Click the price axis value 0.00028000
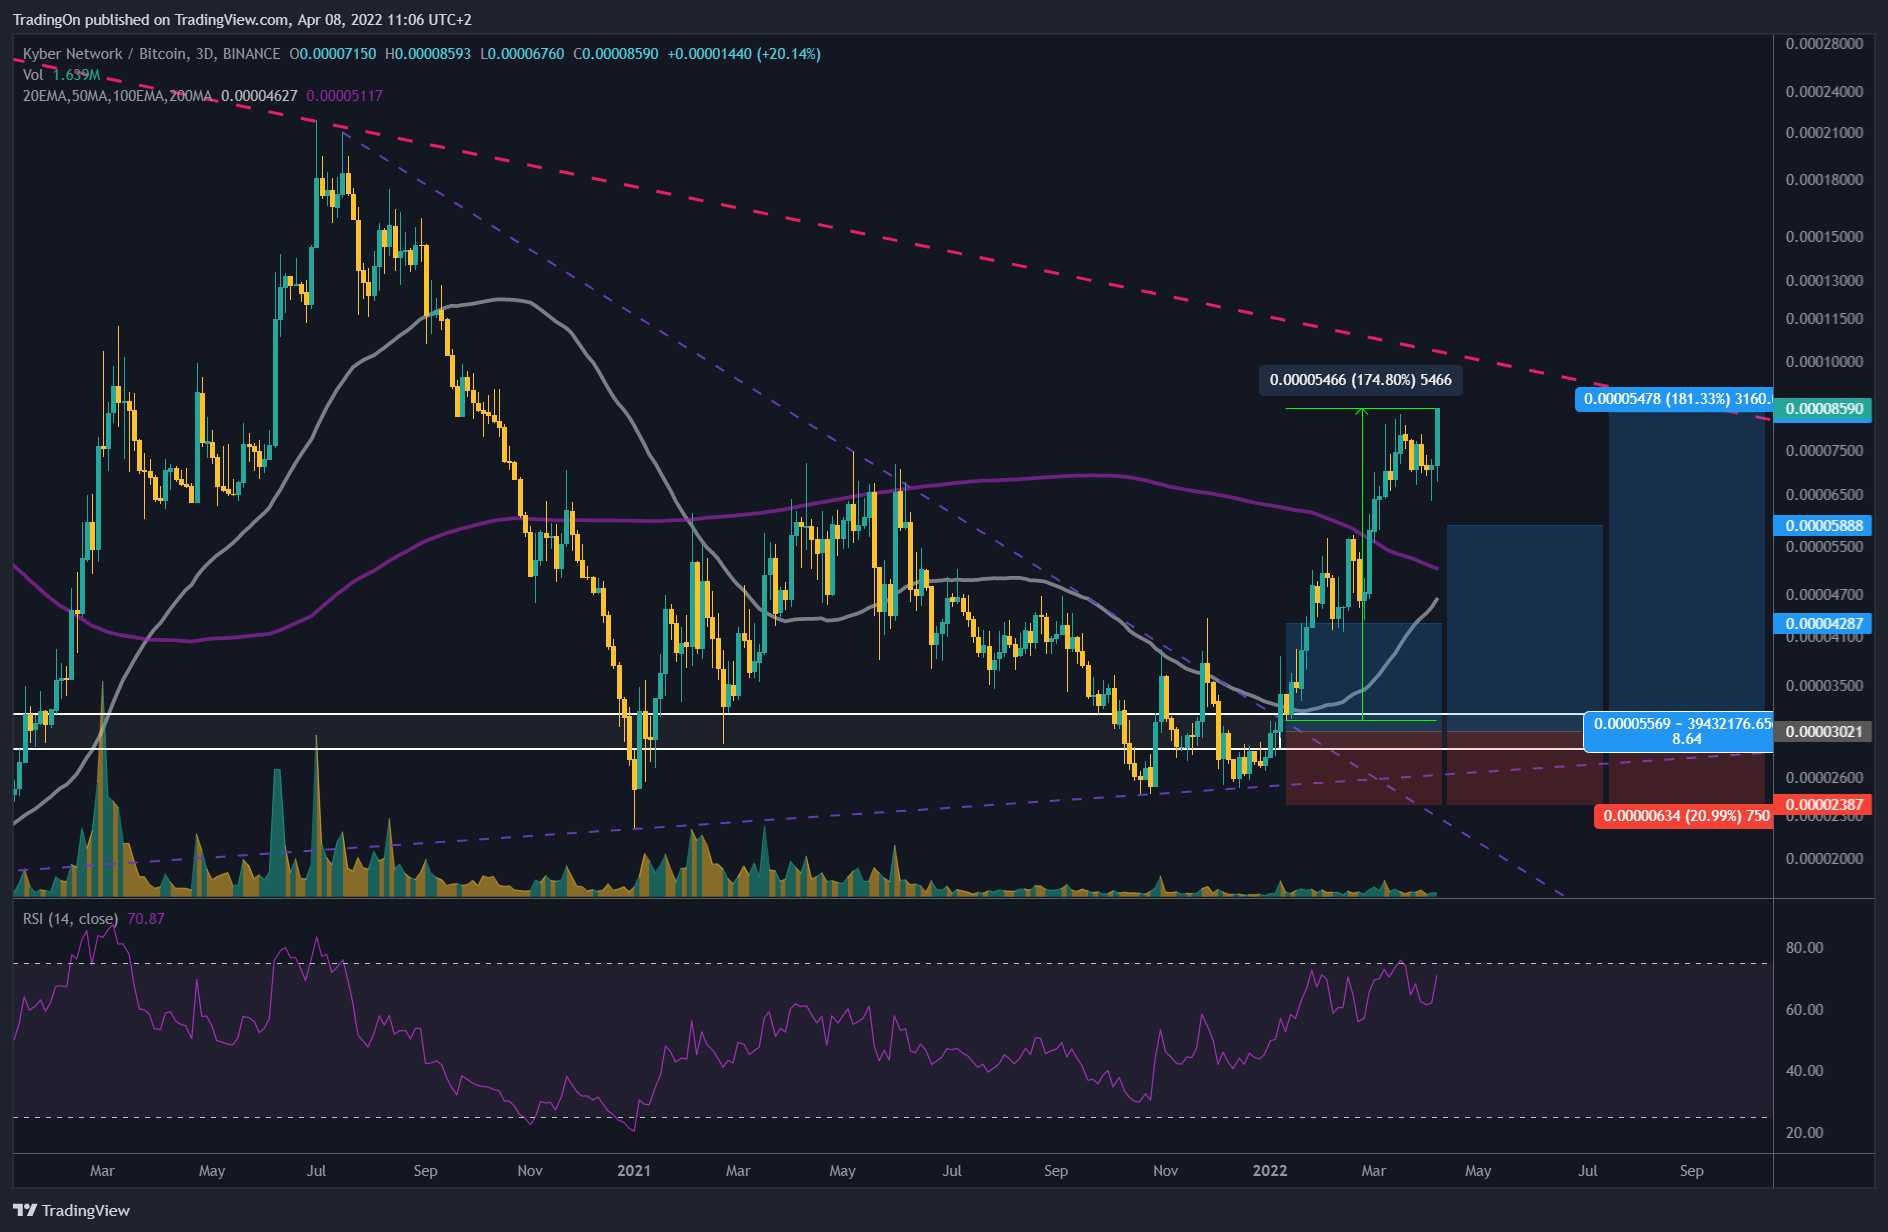The image size is (1888, 1232). tap(1824, 44)
